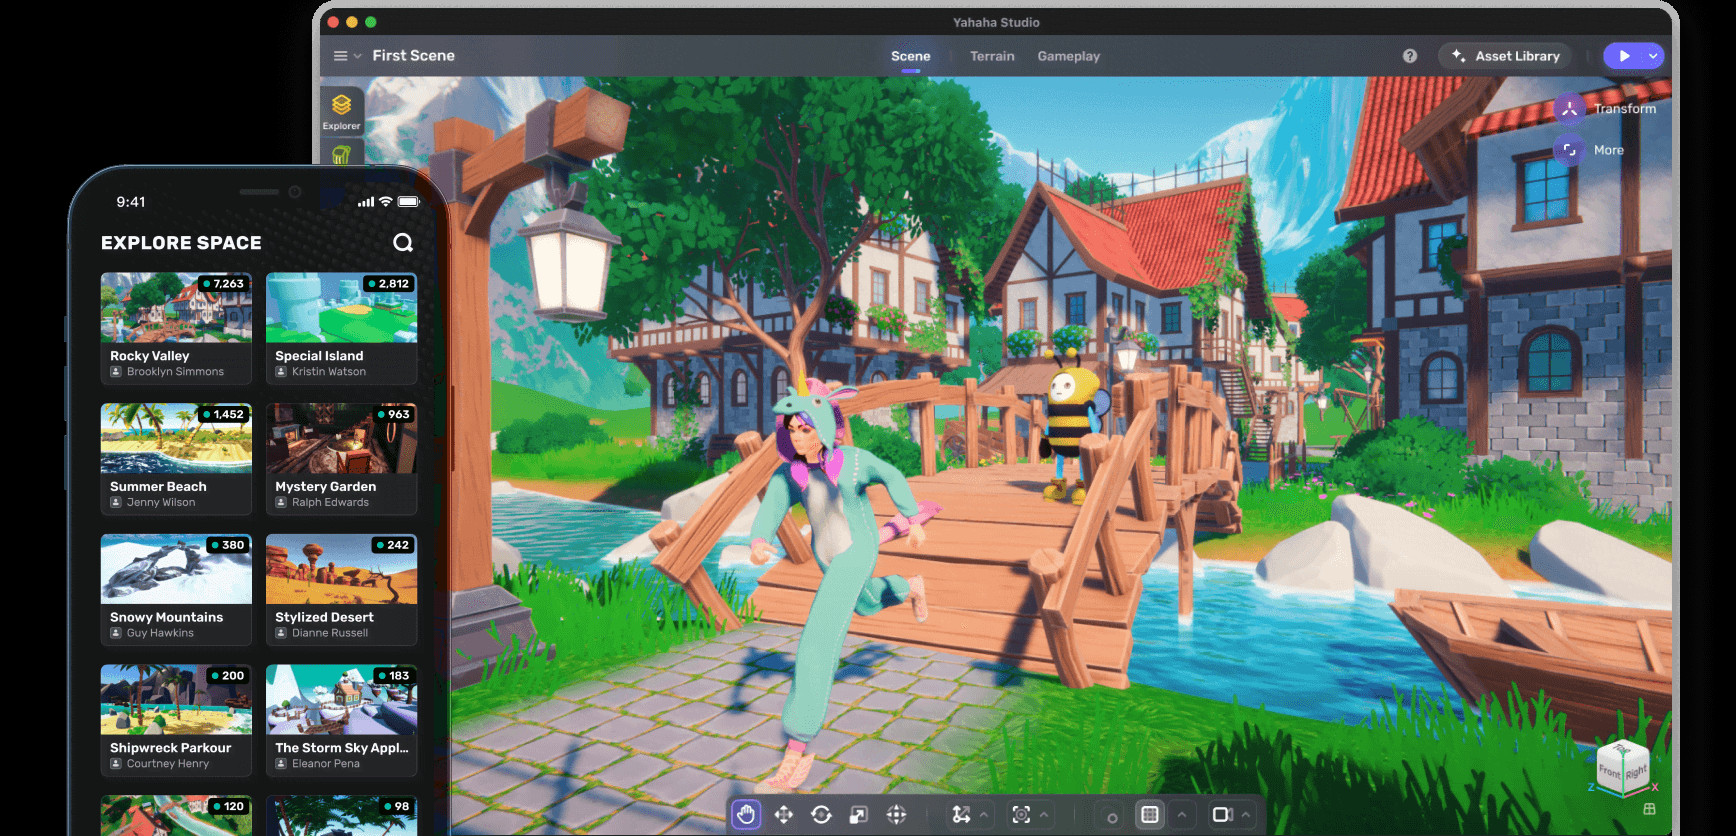
Task: Select the Move tool in bottom toolbar
Action: (784, 814)
